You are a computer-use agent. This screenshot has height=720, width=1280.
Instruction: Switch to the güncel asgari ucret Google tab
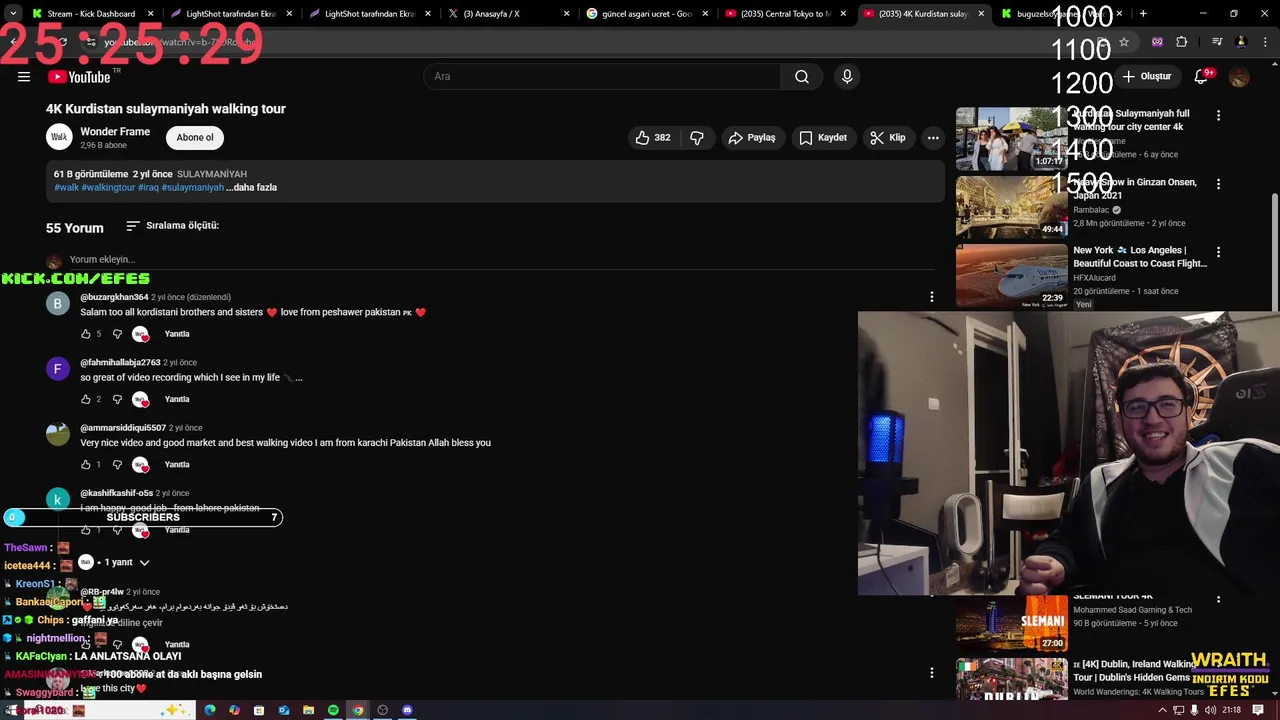coord(647,14)
